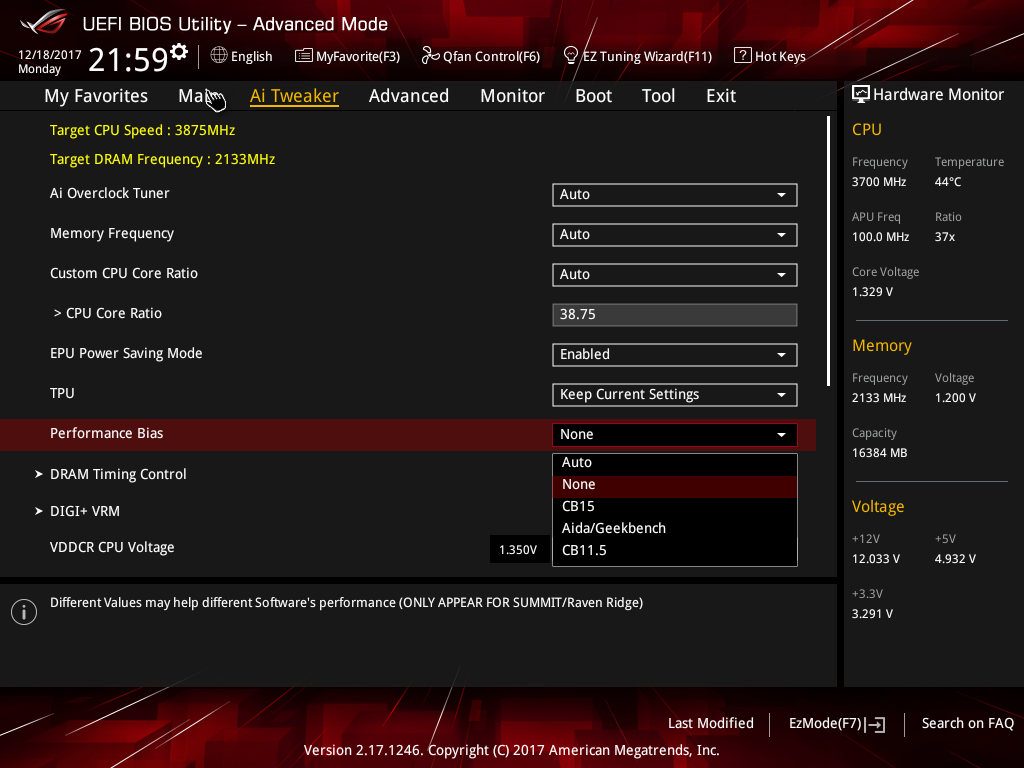1024x768 pixels.
Task: Click +12V reading 12.033 V
Action: click(876, 559)
